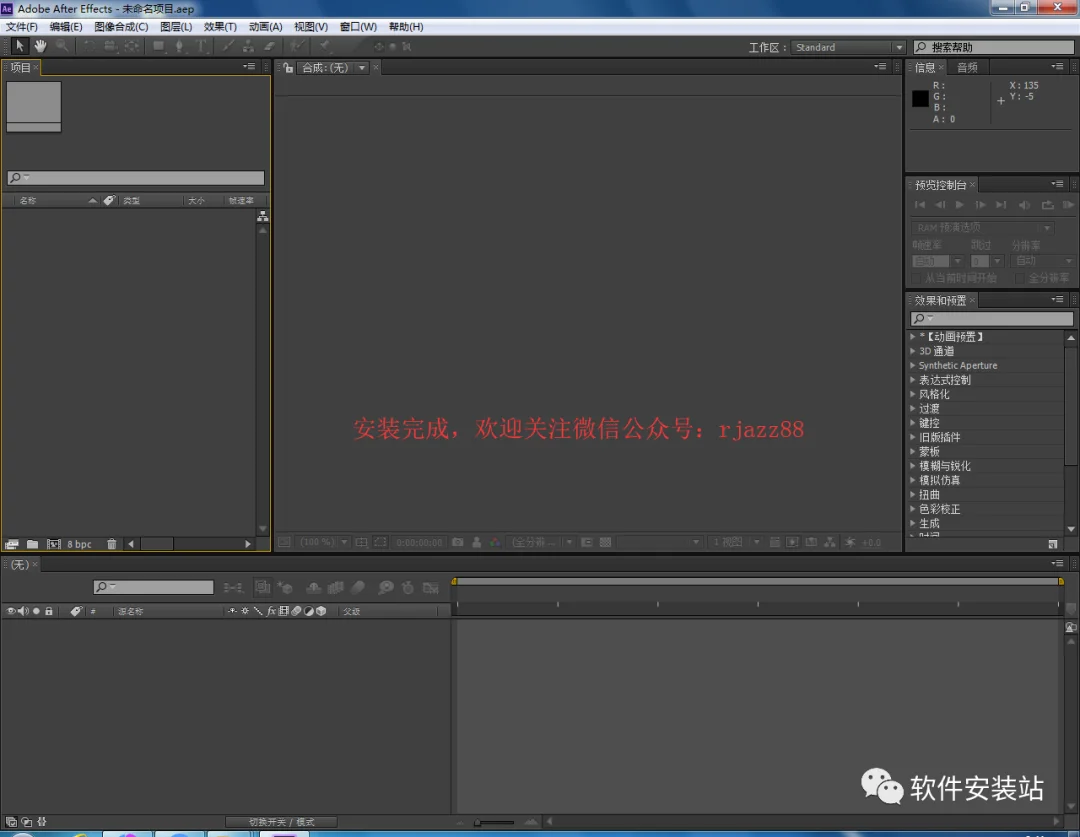Select the Eraser tool
Image resolution: width=1080 pixels, height=837 pixels.
coord(270,46)
